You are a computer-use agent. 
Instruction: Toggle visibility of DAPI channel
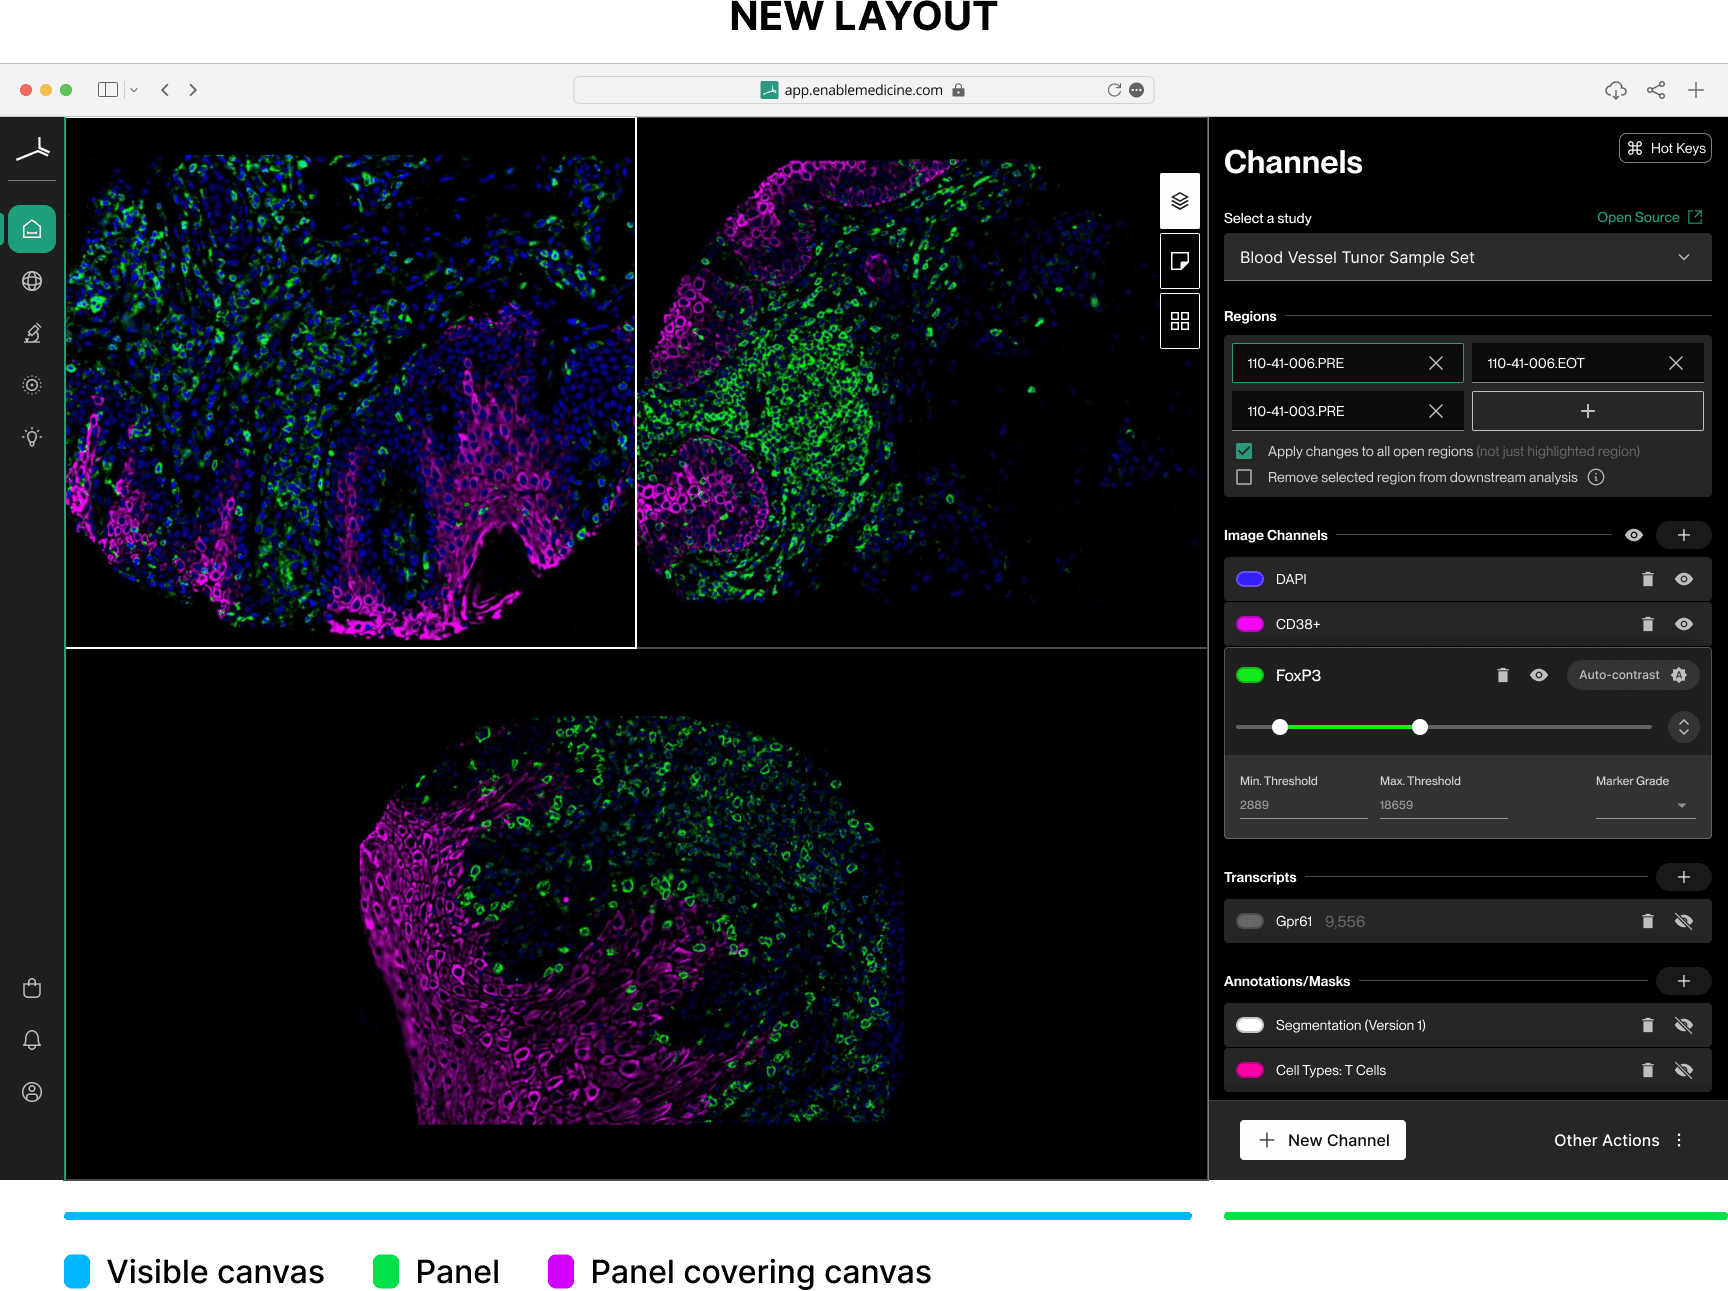point(1684,579)
